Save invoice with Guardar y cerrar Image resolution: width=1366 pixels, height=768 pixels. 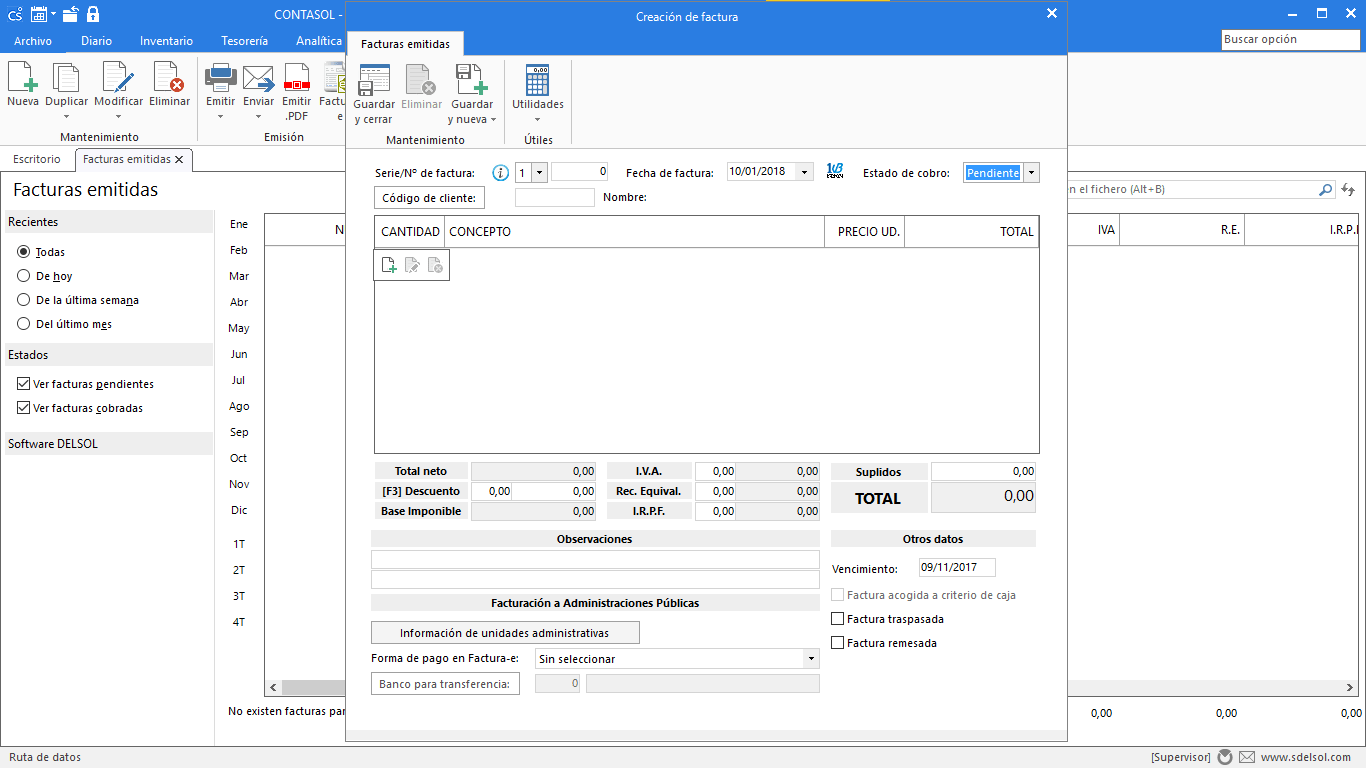[x=374, y=80]
